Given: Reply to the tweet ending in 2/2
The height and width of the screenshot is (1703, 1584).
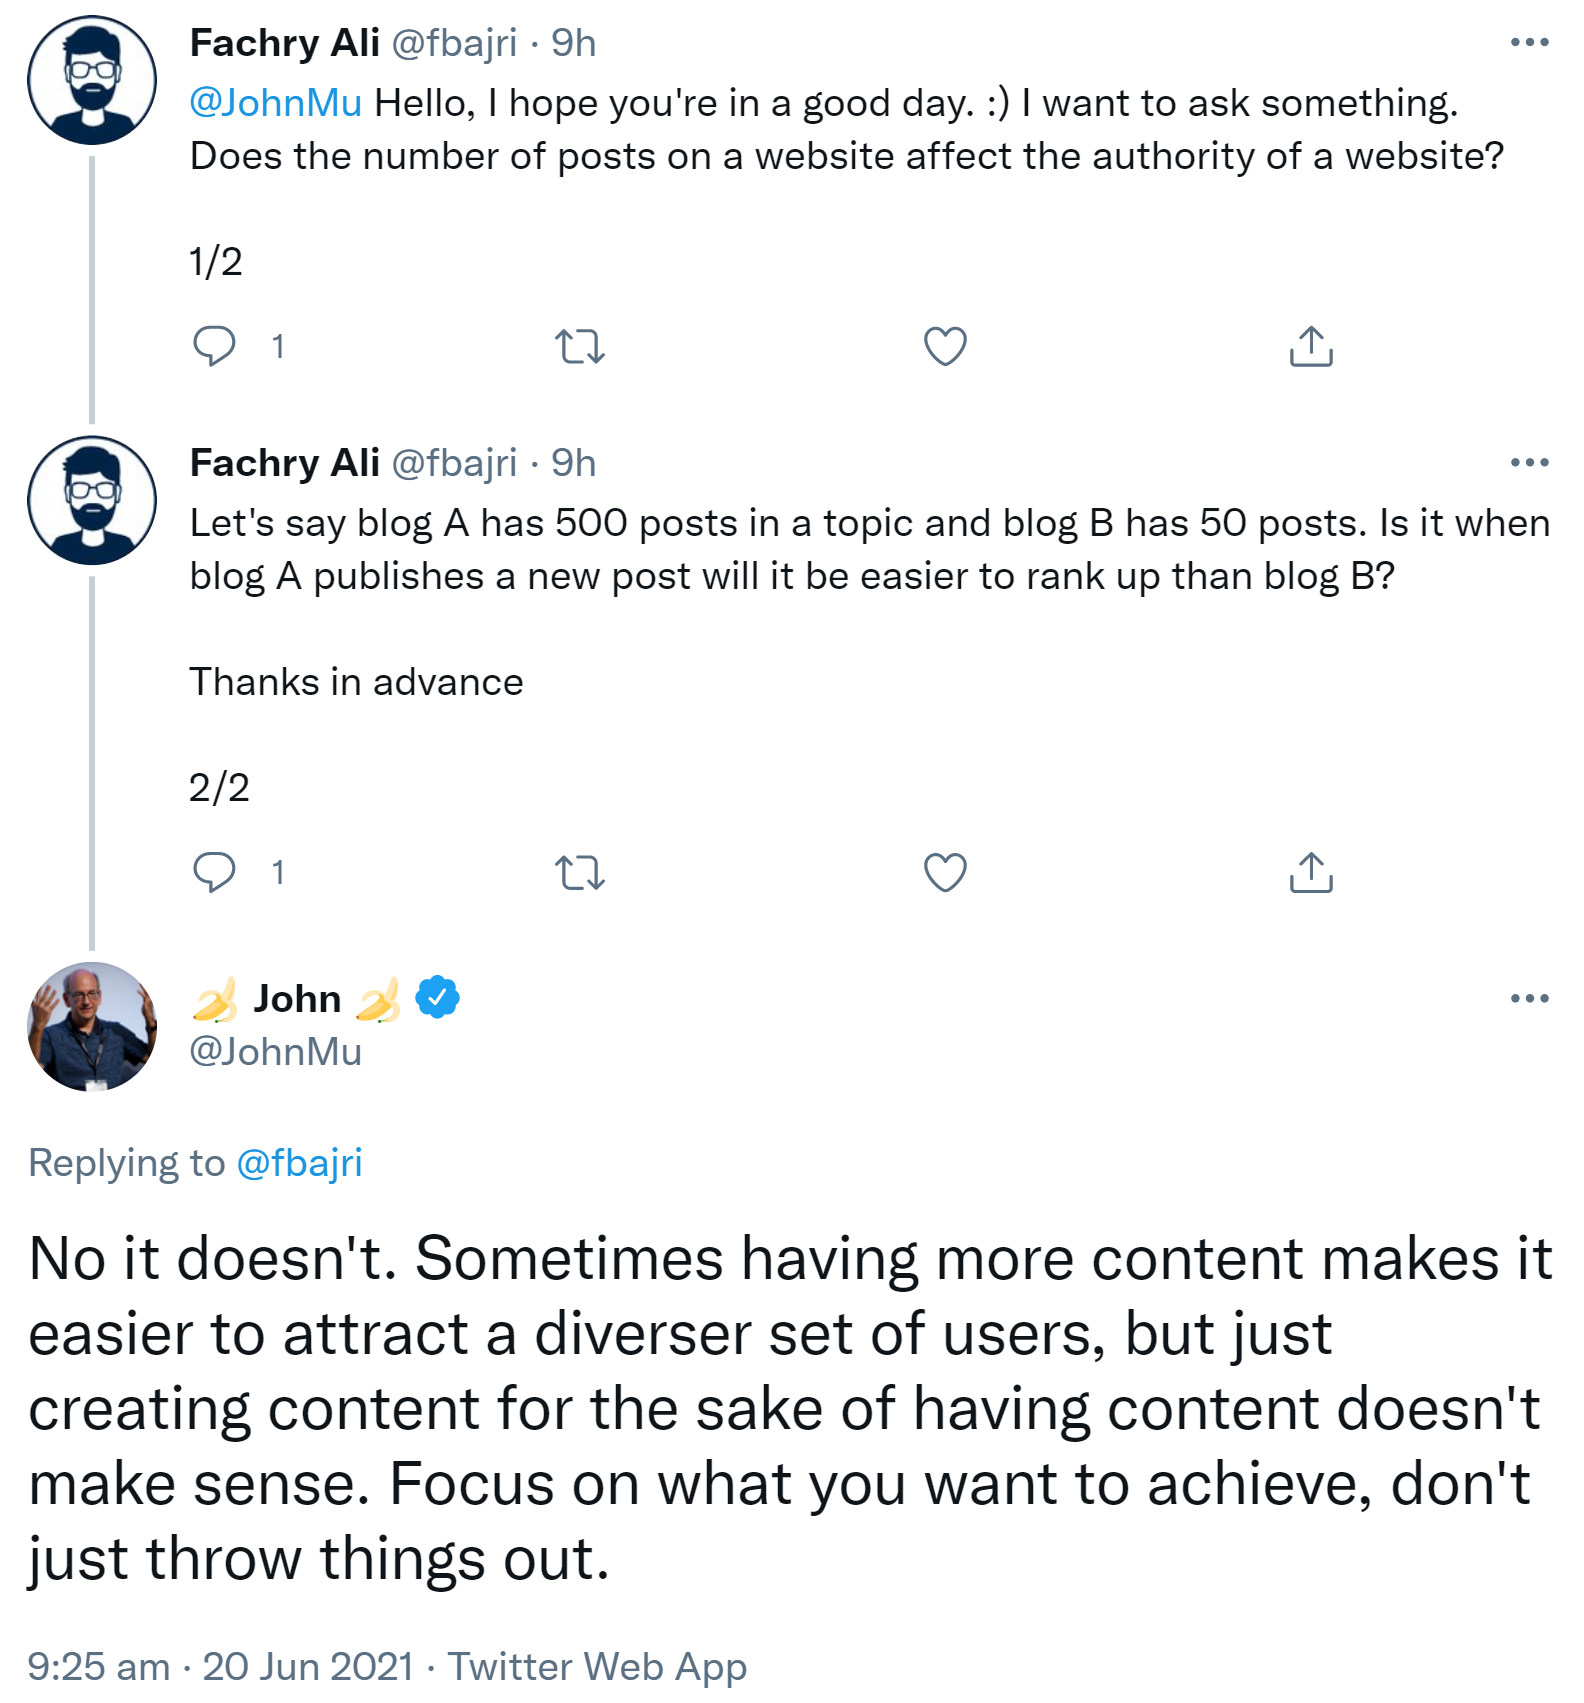Looking at the screenshot, I should tap(214, 872).
